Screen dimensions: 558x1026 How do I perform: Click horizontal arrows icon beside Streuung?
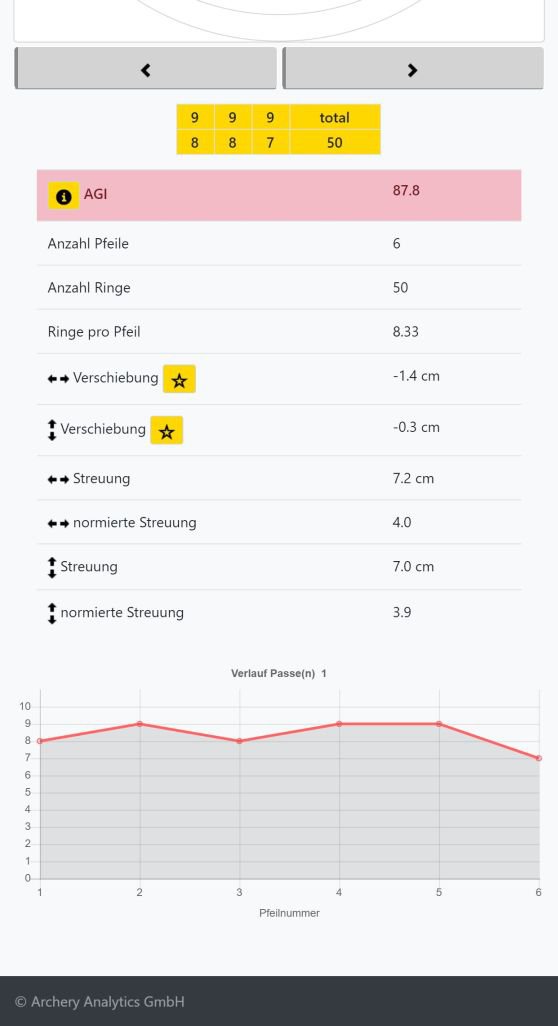58,480
